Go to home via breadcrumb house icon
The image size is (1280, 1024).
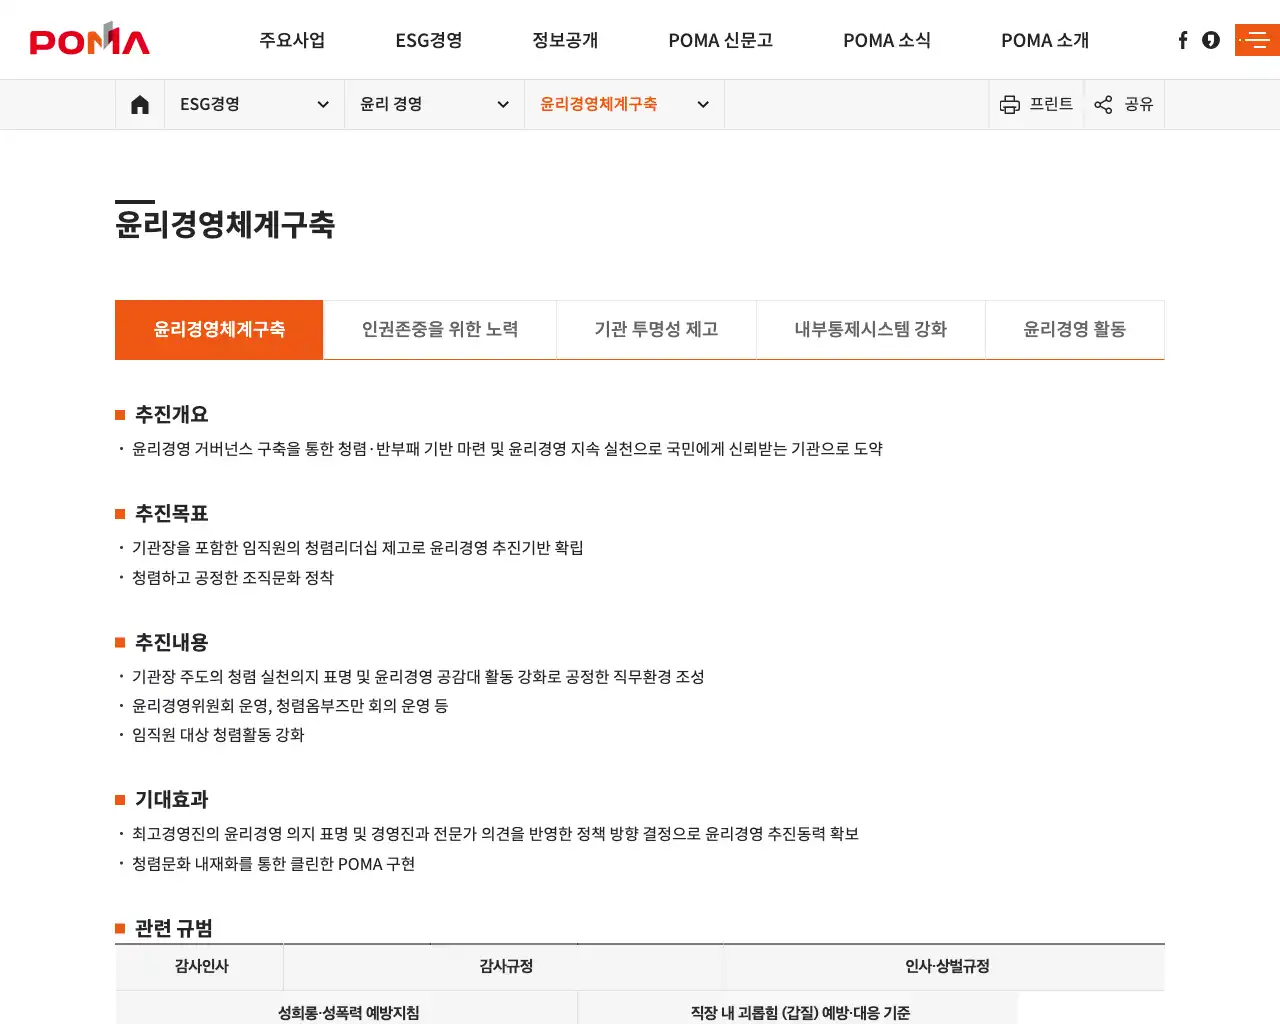click(140, 104)
